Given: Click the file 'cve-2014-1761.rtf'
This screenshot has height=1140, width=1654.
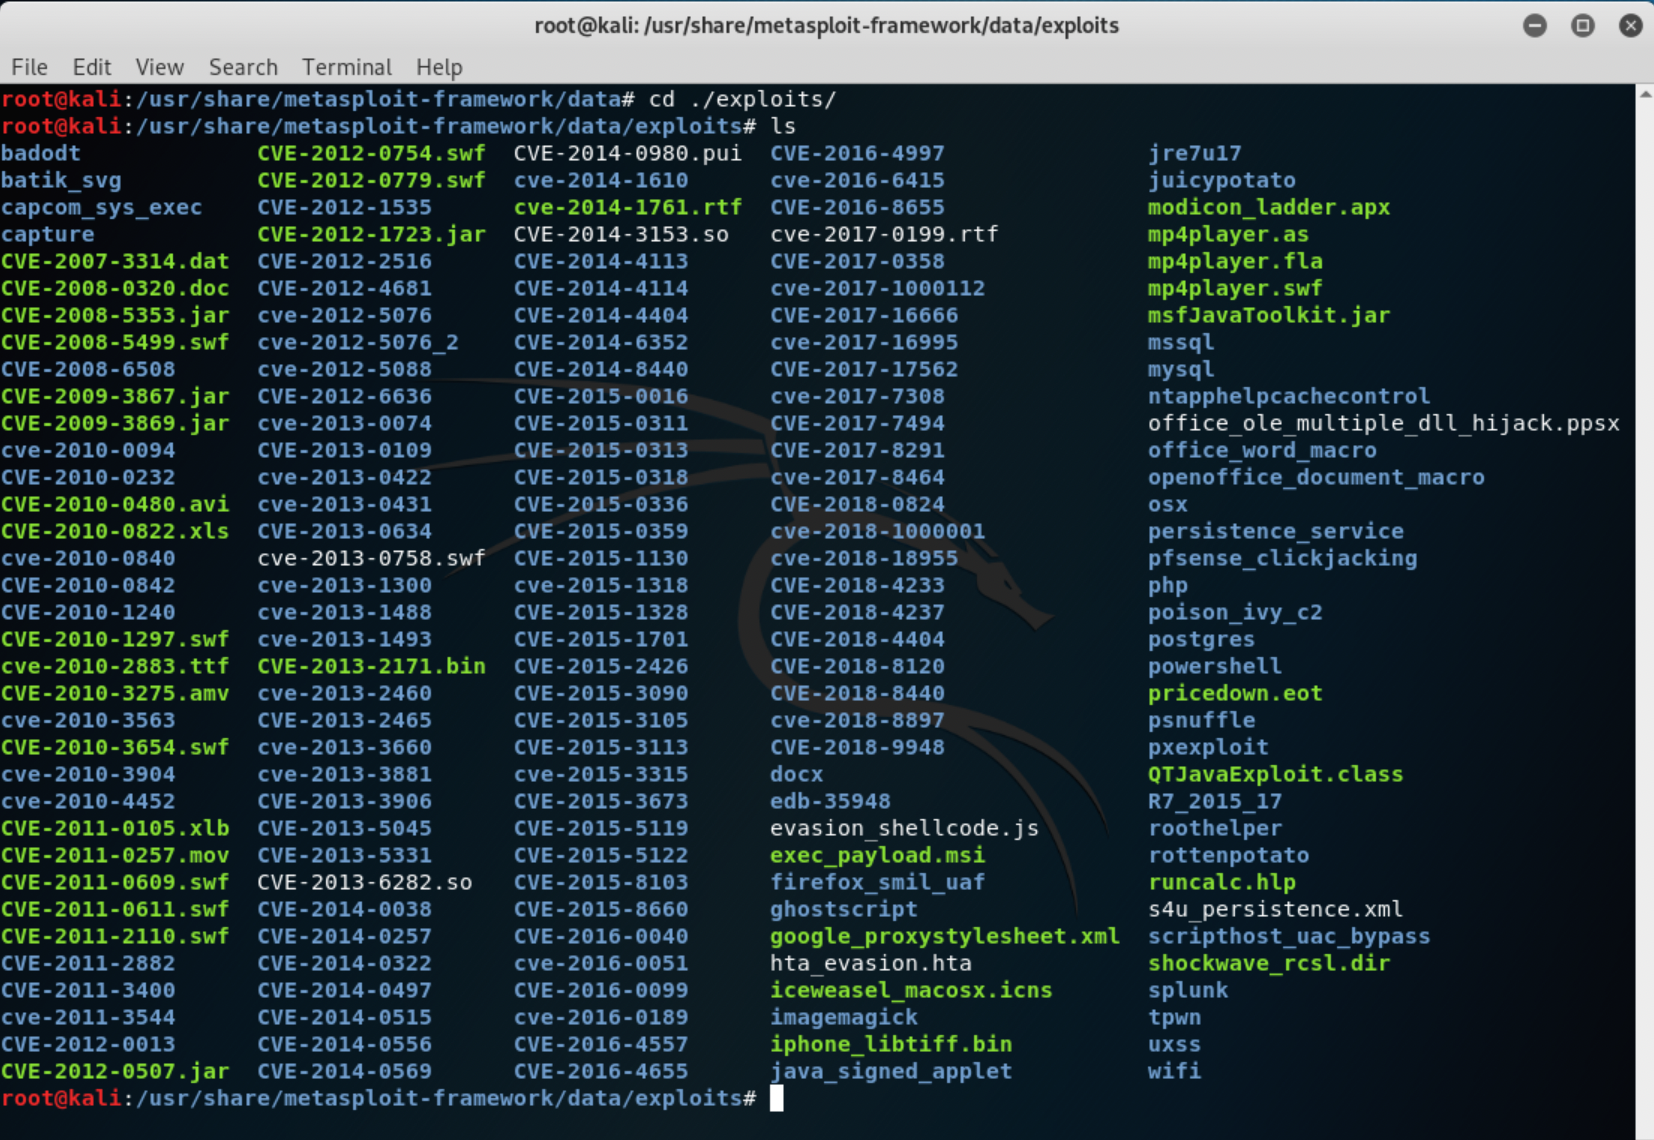Looking at the screenshot, I should (628, 207).
